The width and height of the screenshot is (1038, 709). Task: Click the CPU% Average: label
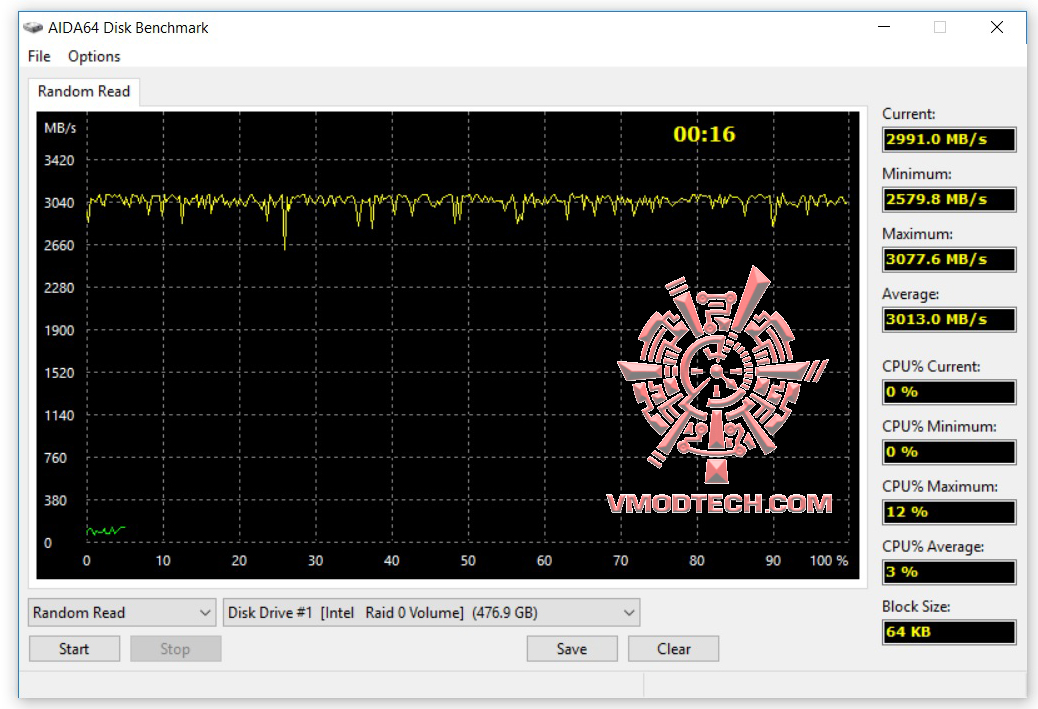(933, 546)
